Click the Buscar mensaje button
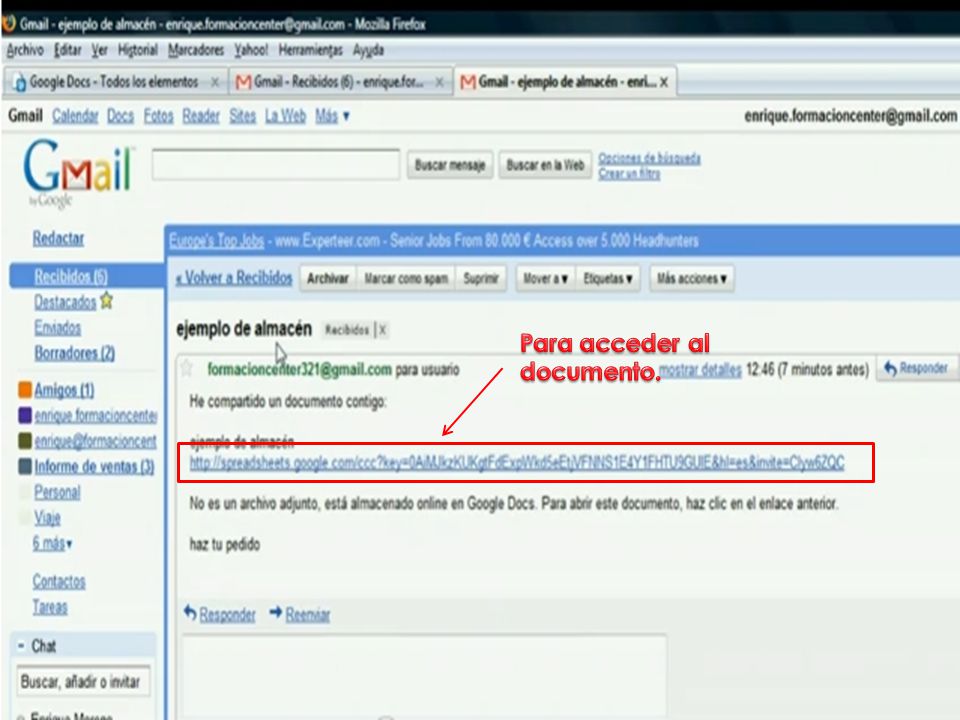The width and height of the screenshot is (960, 720). coord(450,165)
